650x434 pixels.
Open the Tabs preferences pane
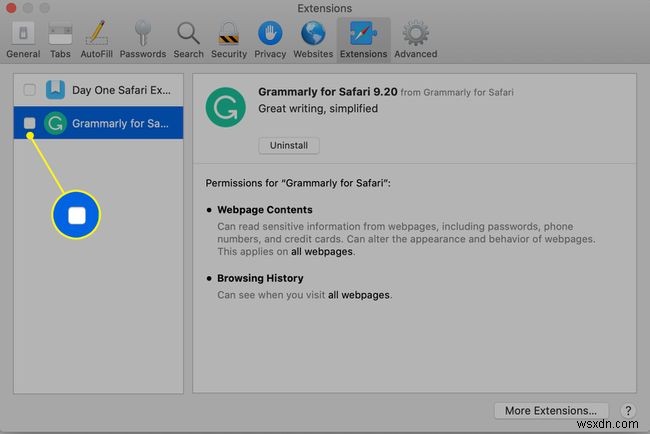60,40
